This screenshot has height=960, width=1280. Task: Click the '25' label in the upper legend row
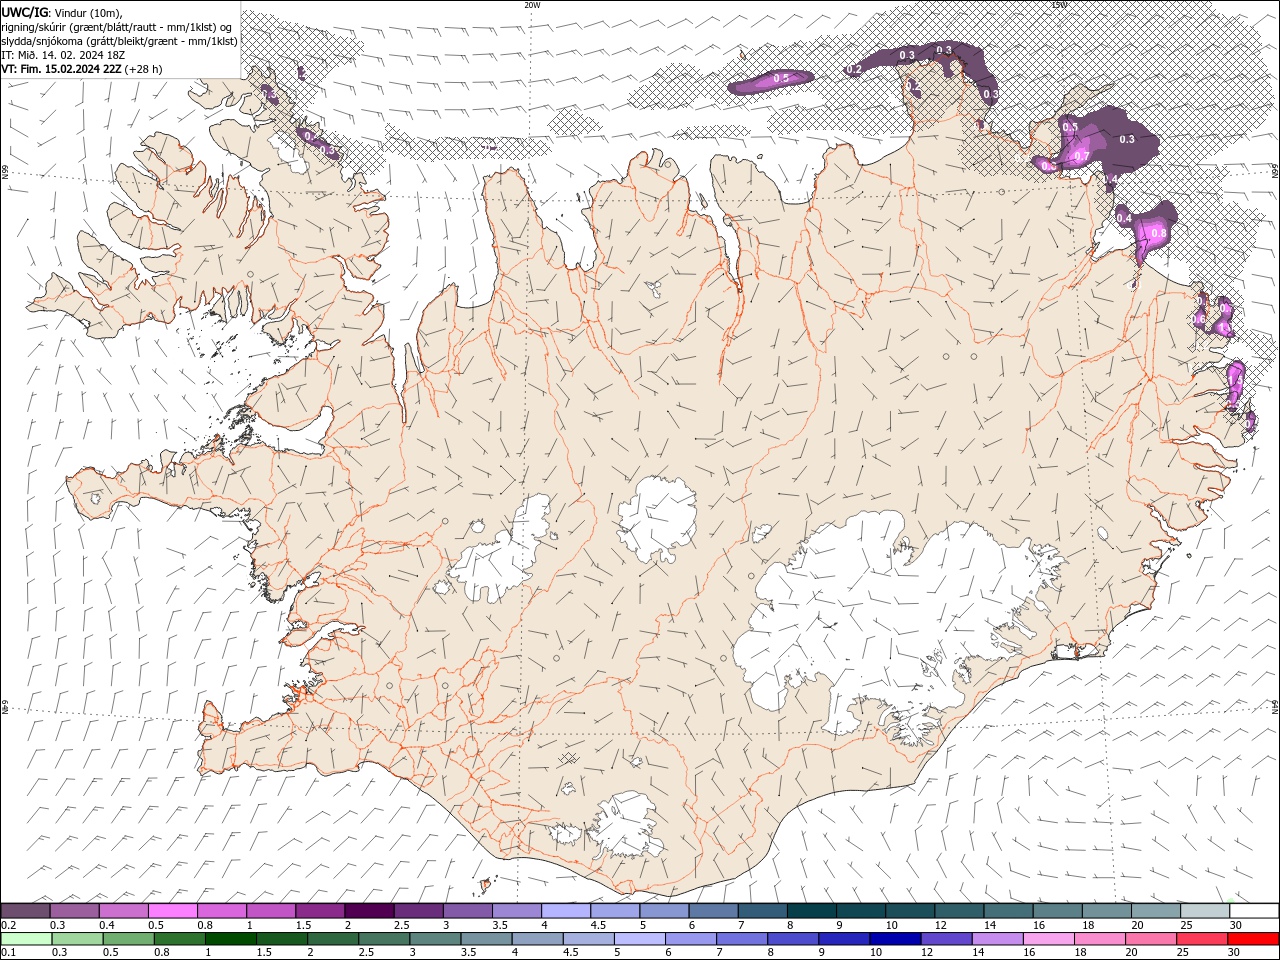coord(1185,925)
